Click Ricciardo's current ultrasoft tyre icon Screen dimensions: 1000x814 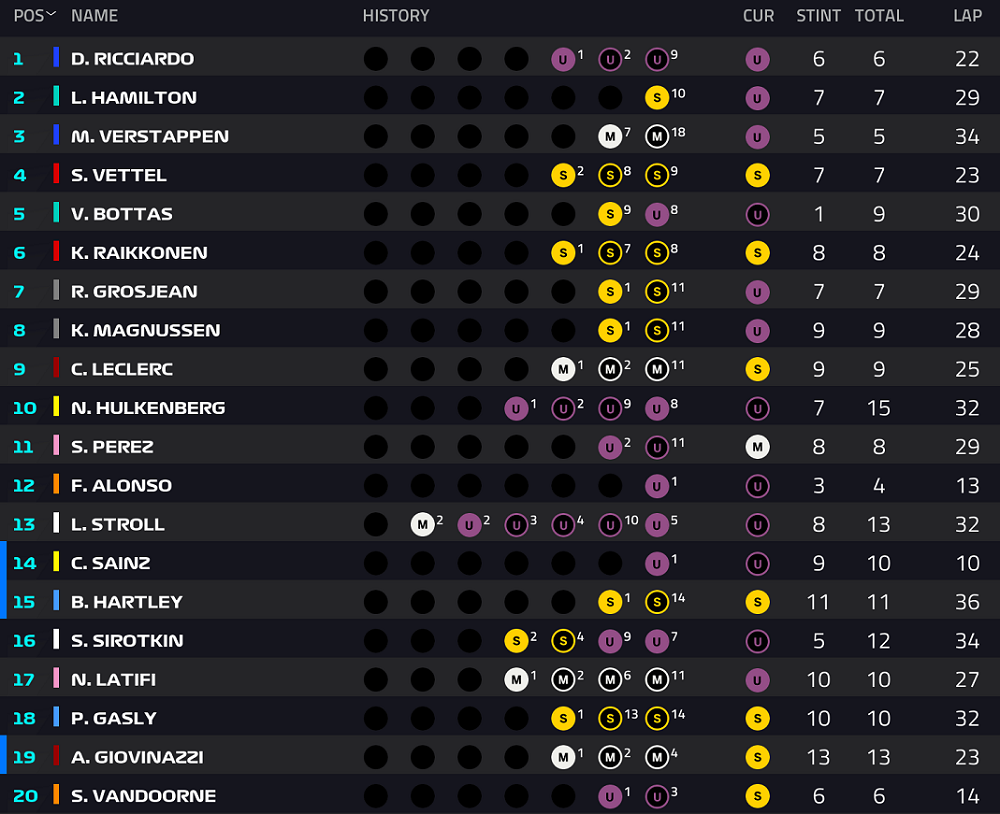pos(757,59)
